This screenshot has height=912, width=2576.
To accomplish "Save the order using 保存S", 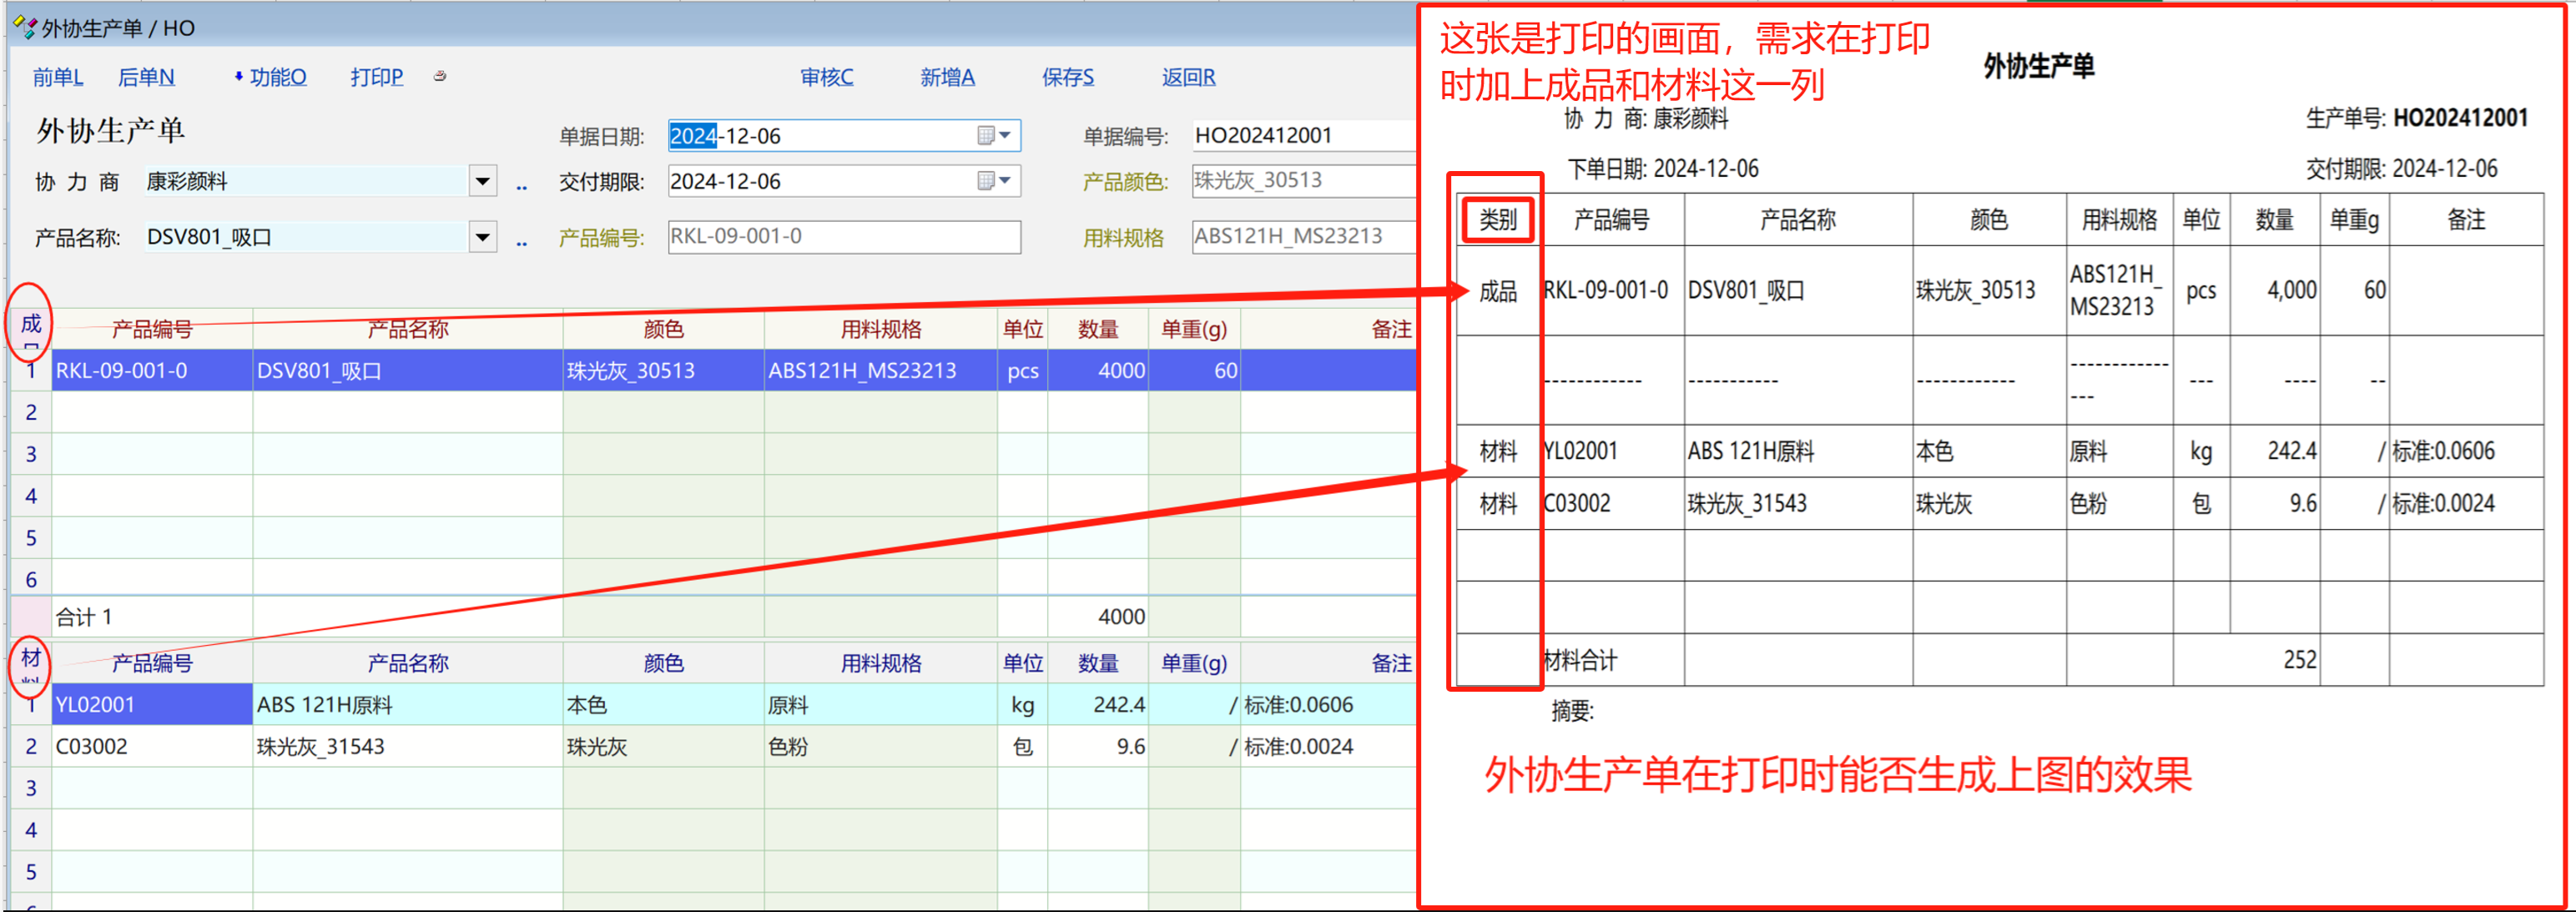I will [x=1068, y=77].
